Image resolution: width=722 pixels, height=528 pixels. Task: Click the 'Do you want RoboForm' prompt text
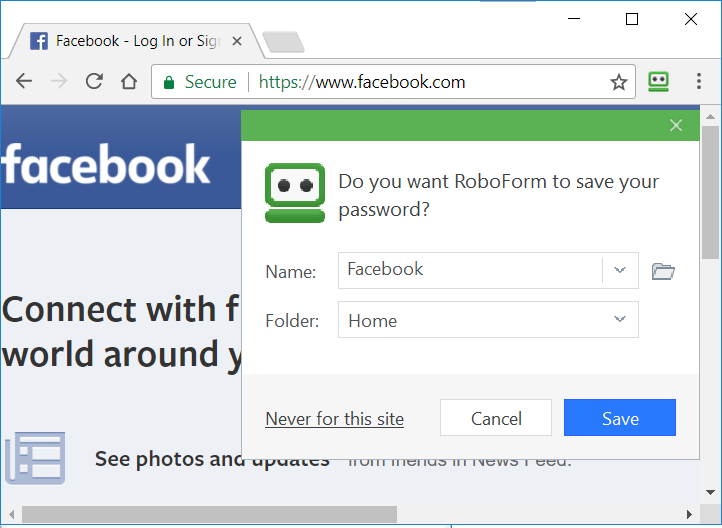499,195
